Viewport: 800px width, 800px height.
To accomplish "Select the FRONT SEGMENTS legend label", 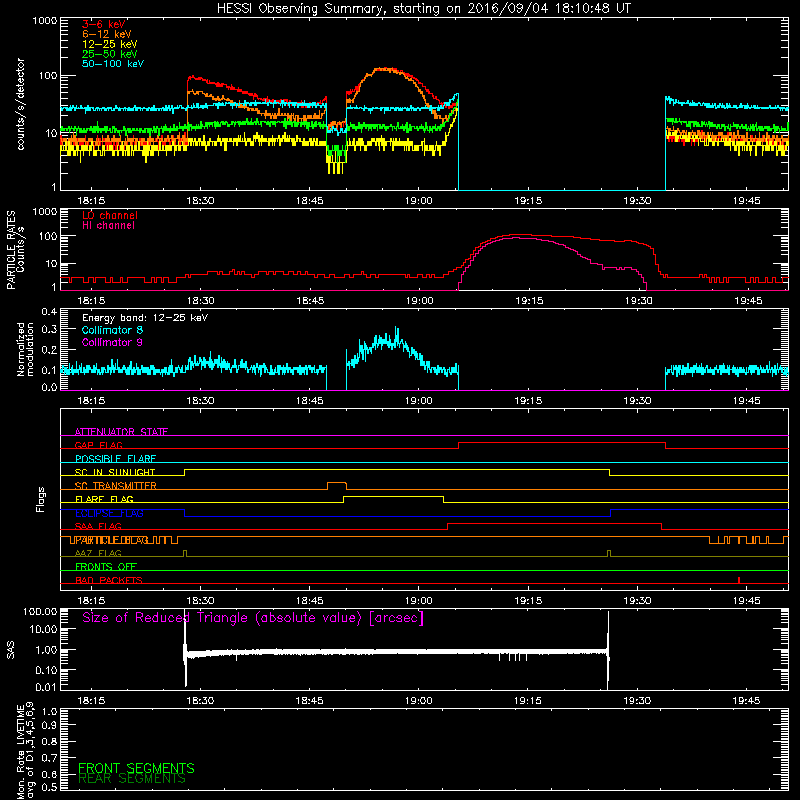I will [x=136, y=768].
